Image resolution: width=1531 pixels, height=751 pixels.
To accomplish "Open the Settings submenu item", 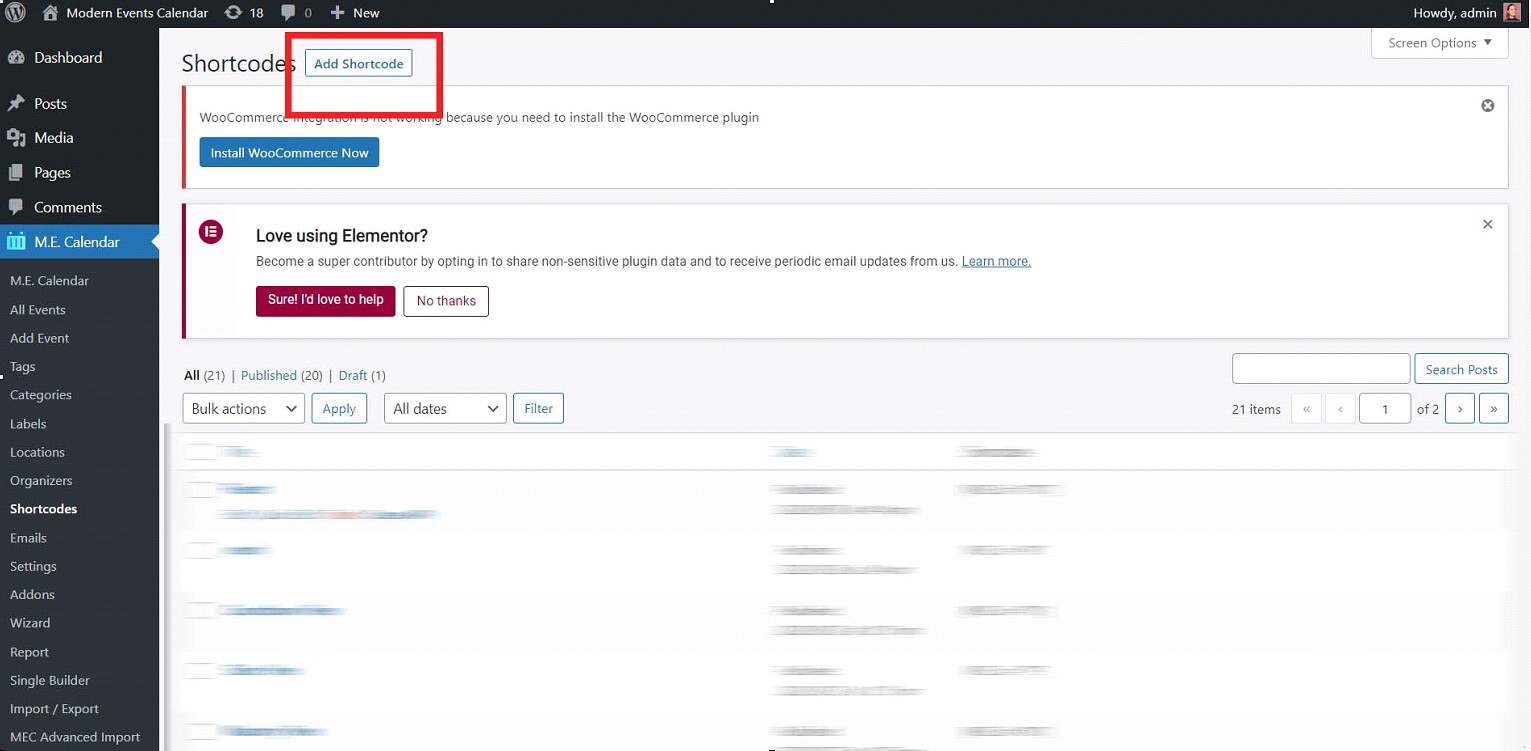I will [x=33, y=566].
